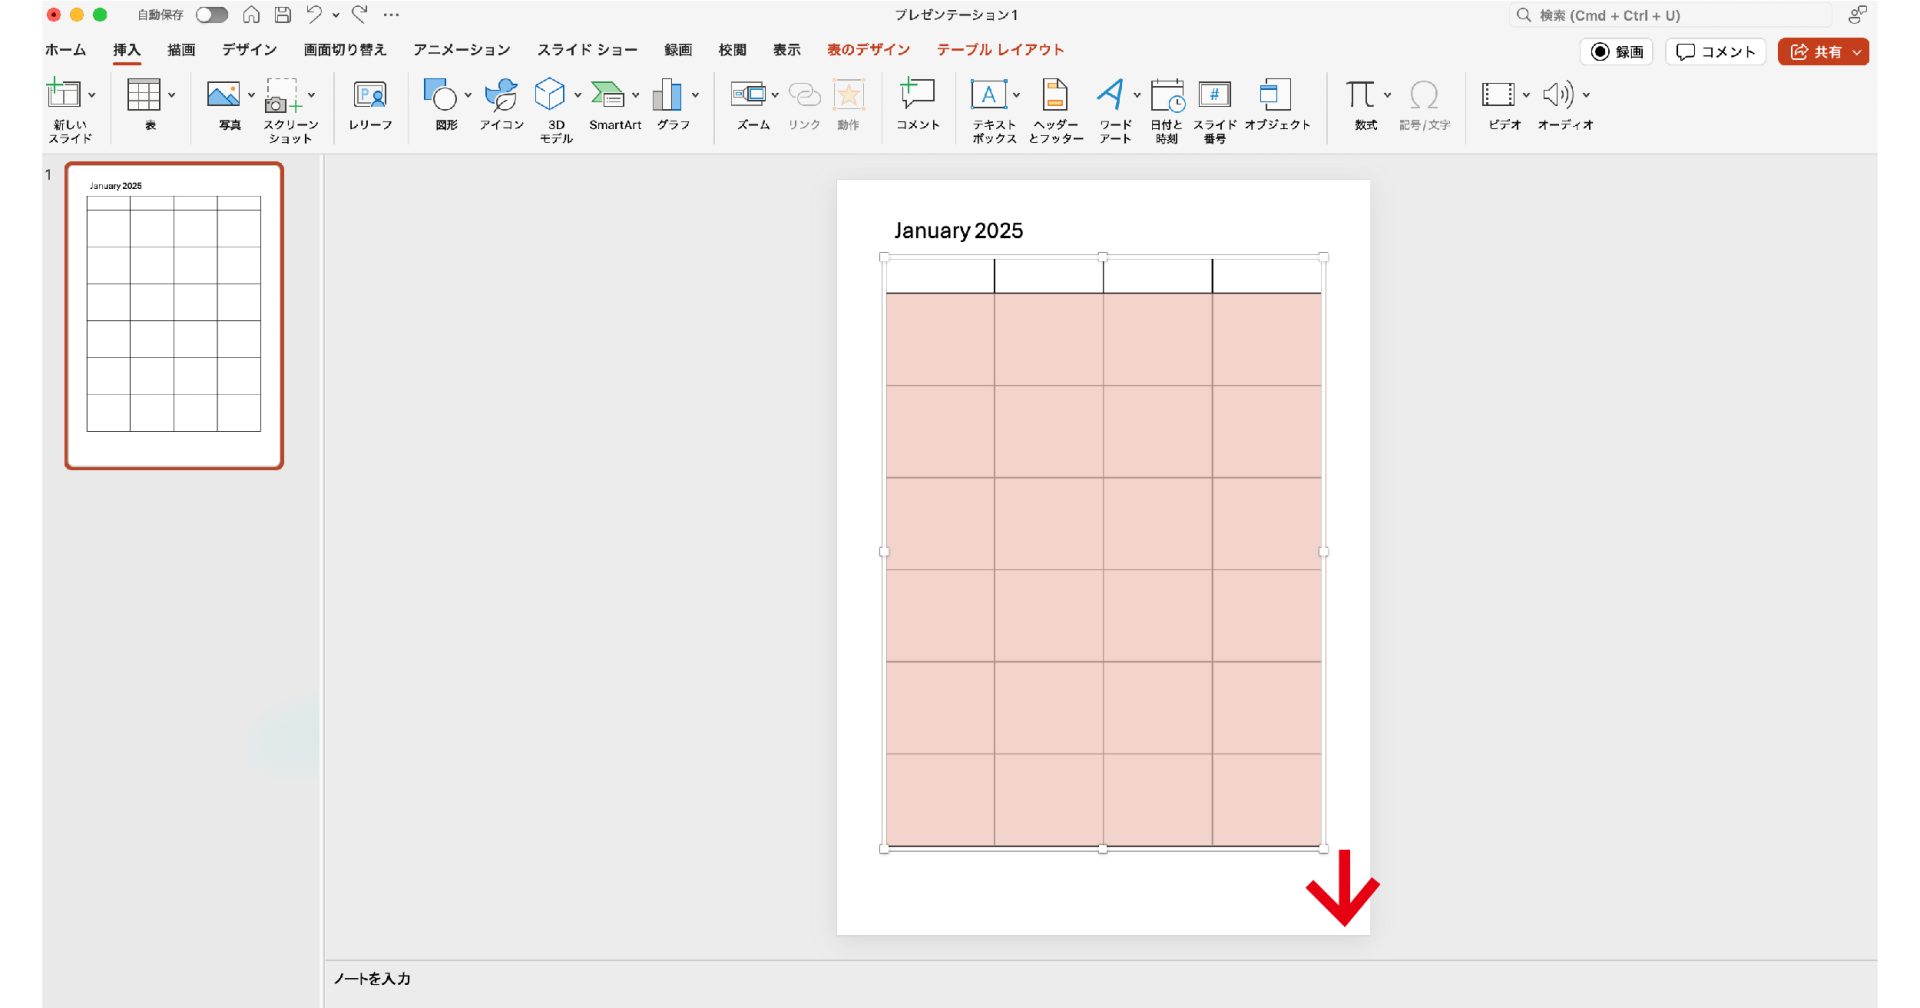Viewport: 1920px width, 1008px height.
Task: Open the Comments (コメント) pane button
Action: tap(1715, 52)
